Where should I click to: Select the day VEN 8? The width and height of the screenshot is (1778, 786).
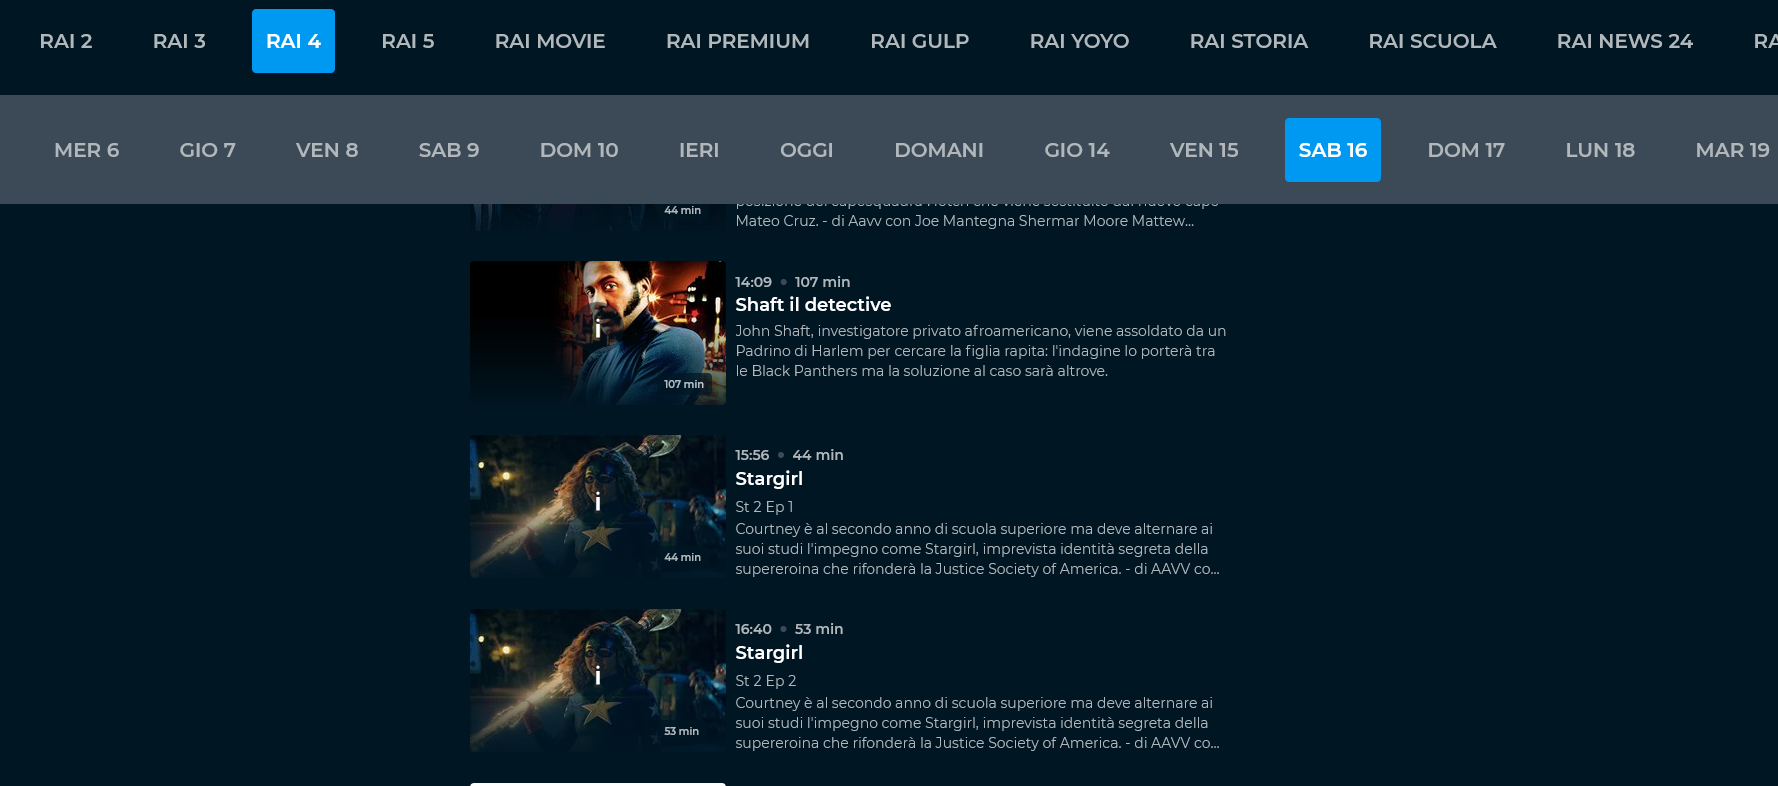tap(327, 150)
